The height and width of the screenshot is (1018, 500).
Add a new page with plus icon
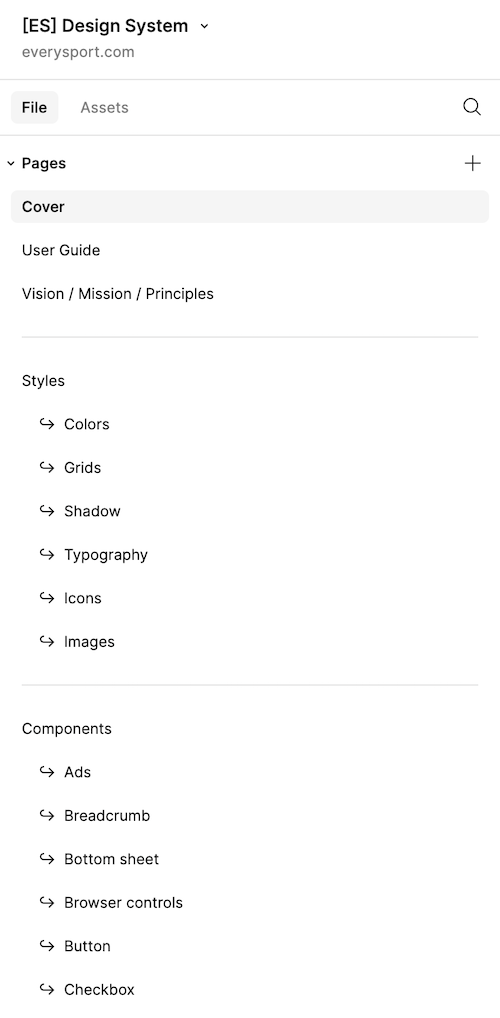[x=473, y=163]
